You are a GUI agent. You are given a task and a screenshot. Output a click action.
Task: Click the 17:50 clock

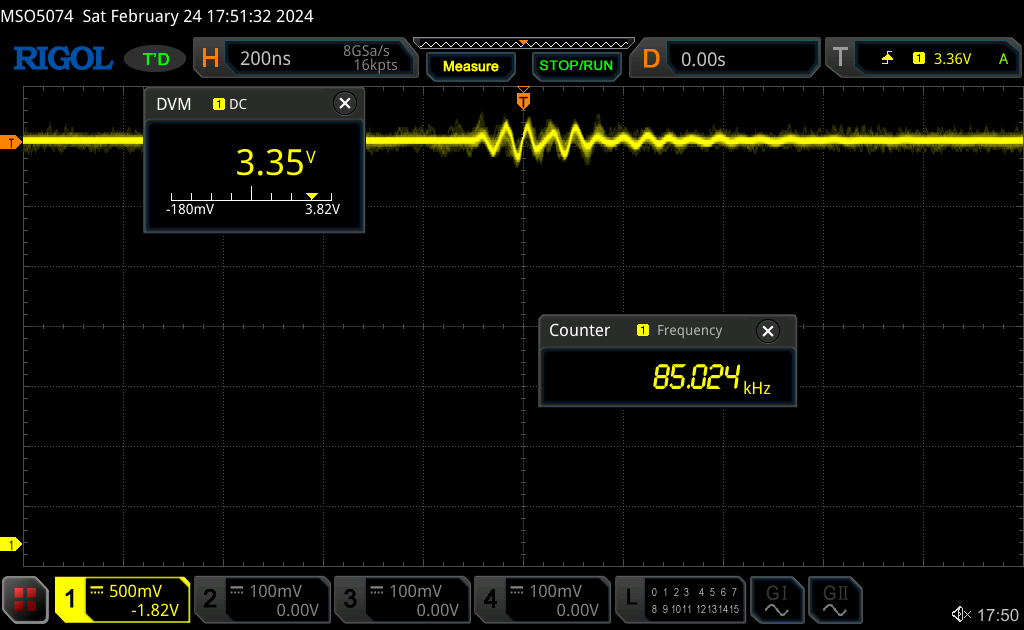click(998, 615)
